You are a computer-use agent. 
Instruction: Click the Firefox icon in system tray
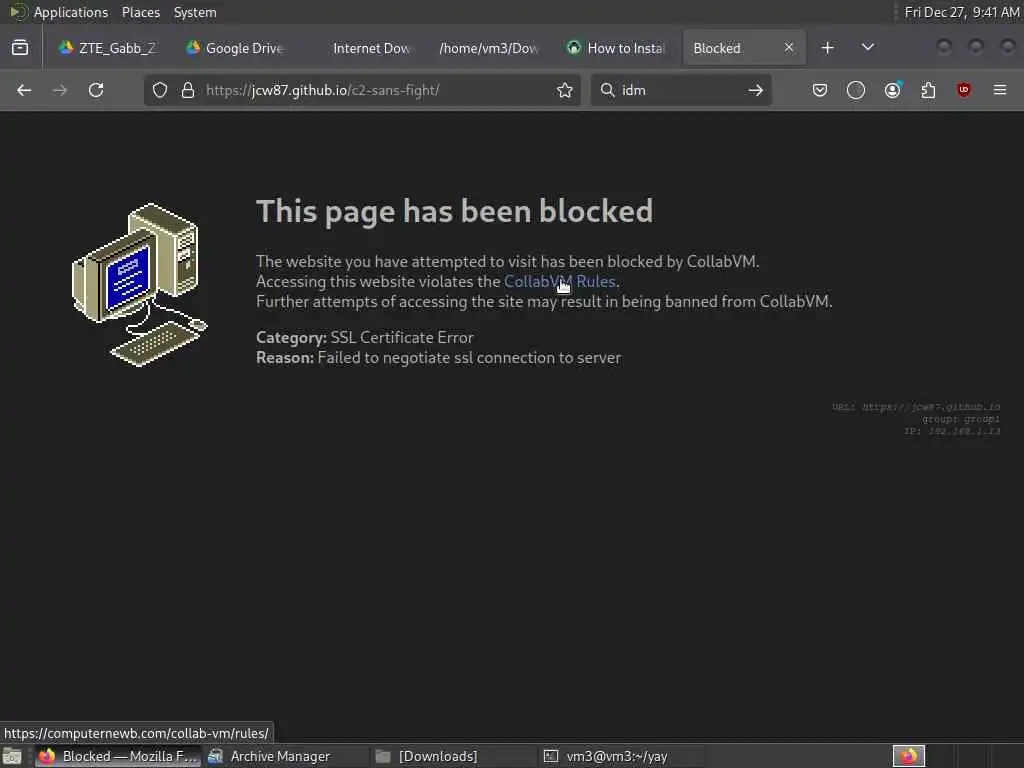[x=908, y=756]
